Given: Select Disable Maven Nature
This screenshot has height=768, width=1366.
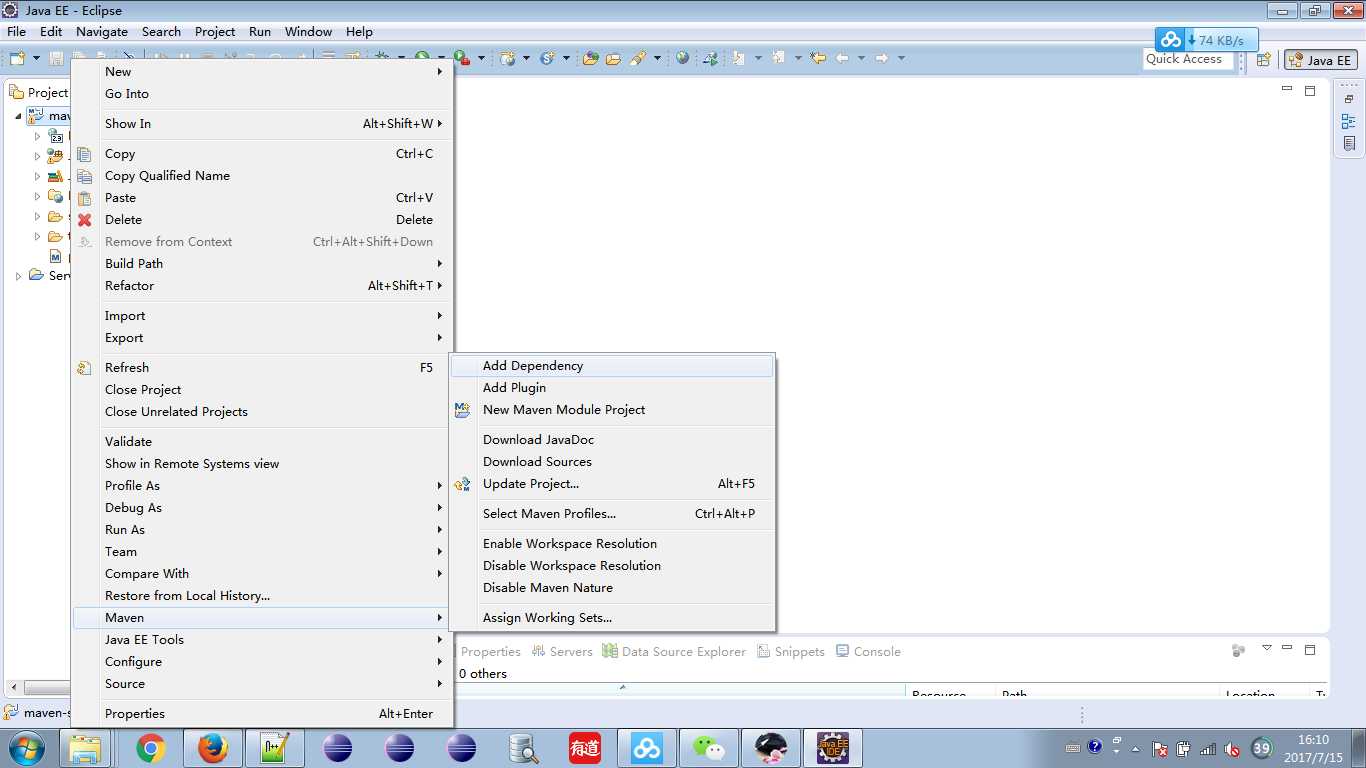Looking at the screenshot, I should (612, 588).
